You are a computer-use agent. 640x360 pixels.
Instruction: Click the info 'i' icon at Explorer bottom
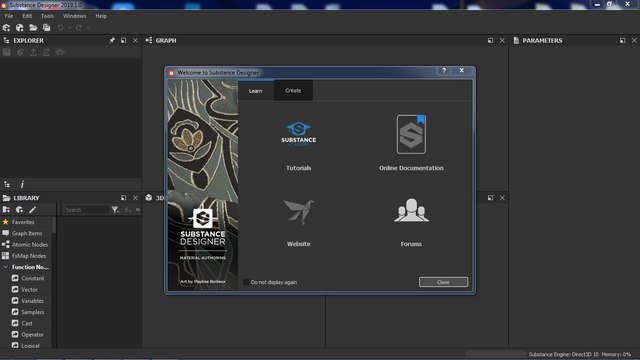point(22,184)
